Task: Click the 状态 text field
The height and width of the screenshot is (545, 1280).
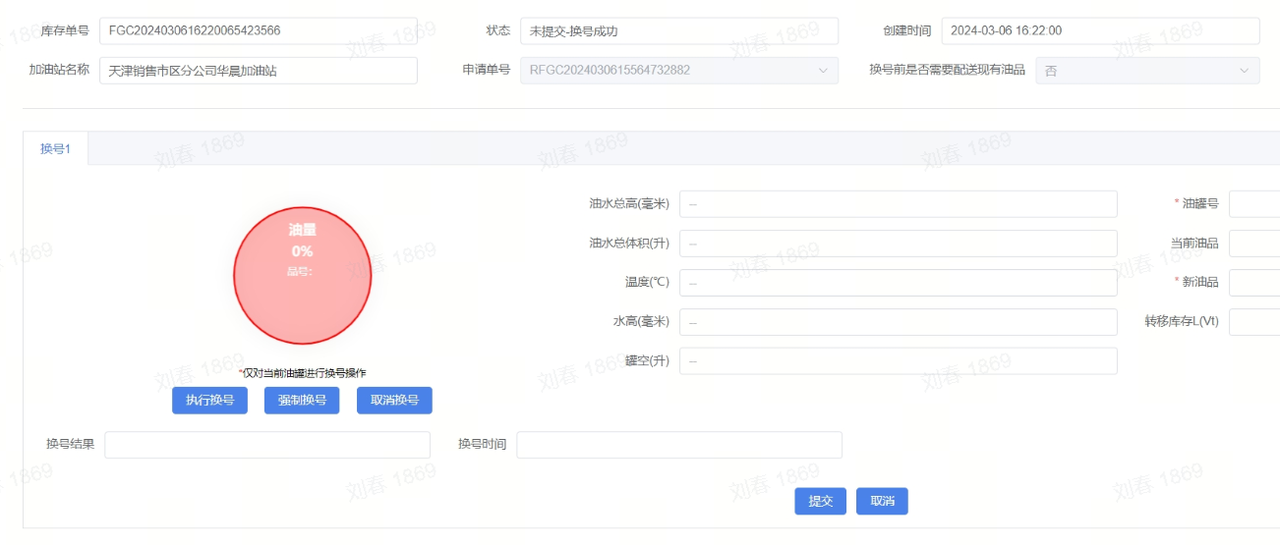Action: (678, 31)
